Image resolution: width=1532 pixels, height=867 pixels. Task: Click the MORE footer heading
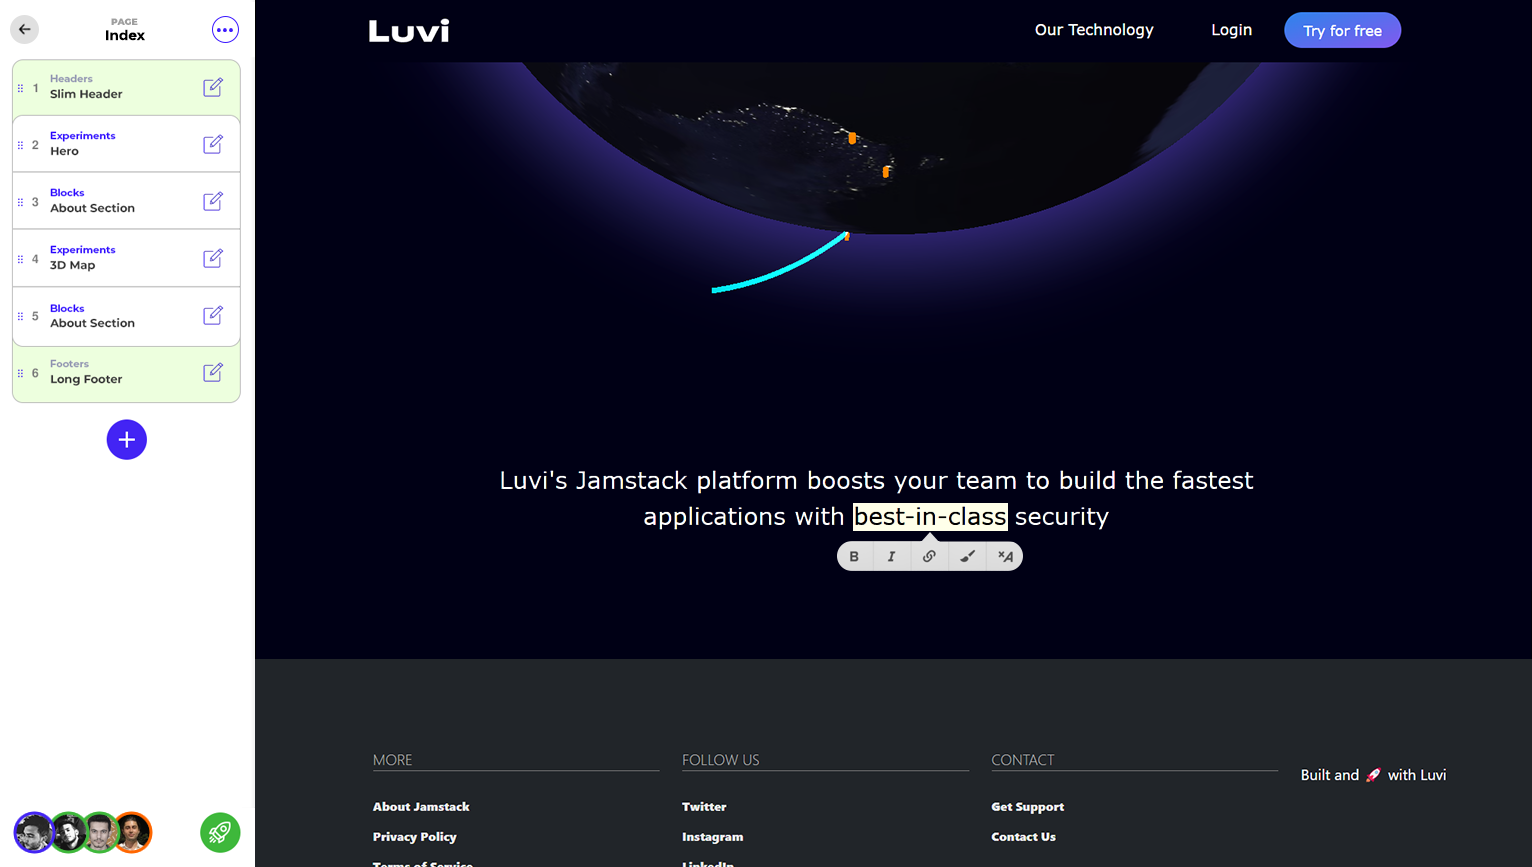pos(392,760)
